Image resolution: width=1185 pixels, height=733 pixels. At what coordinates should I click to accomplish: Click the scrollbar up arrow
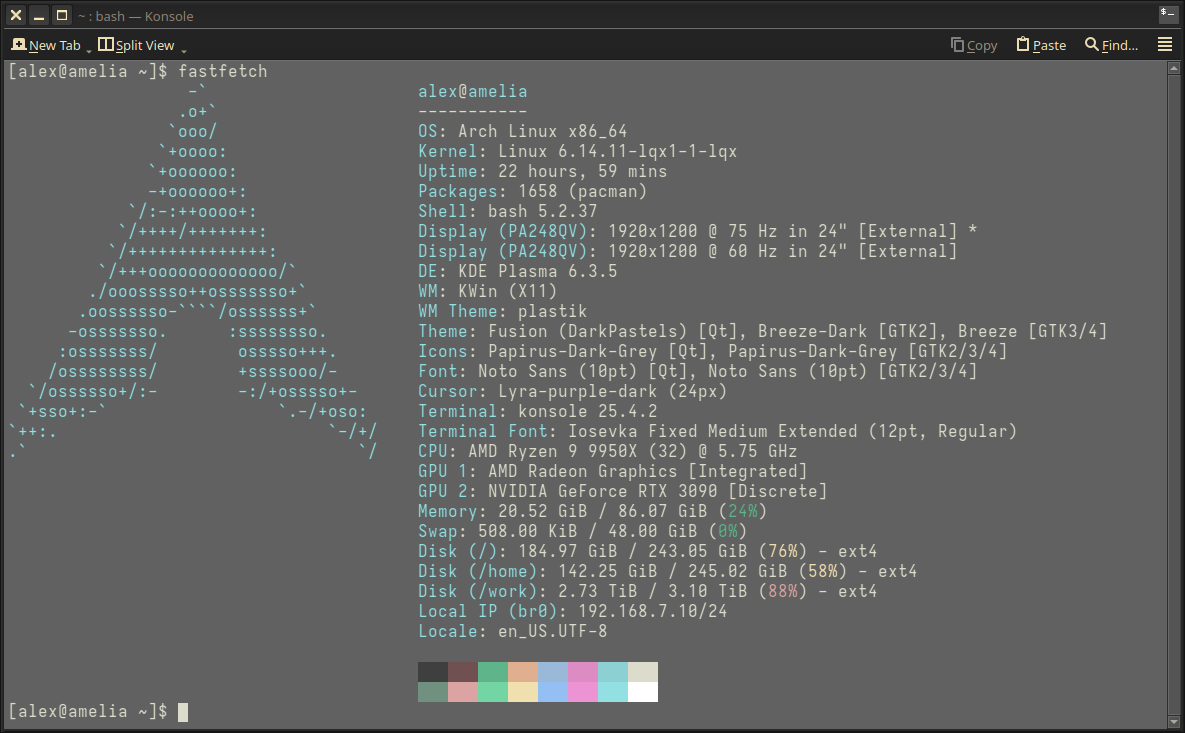coord(1174,68)
